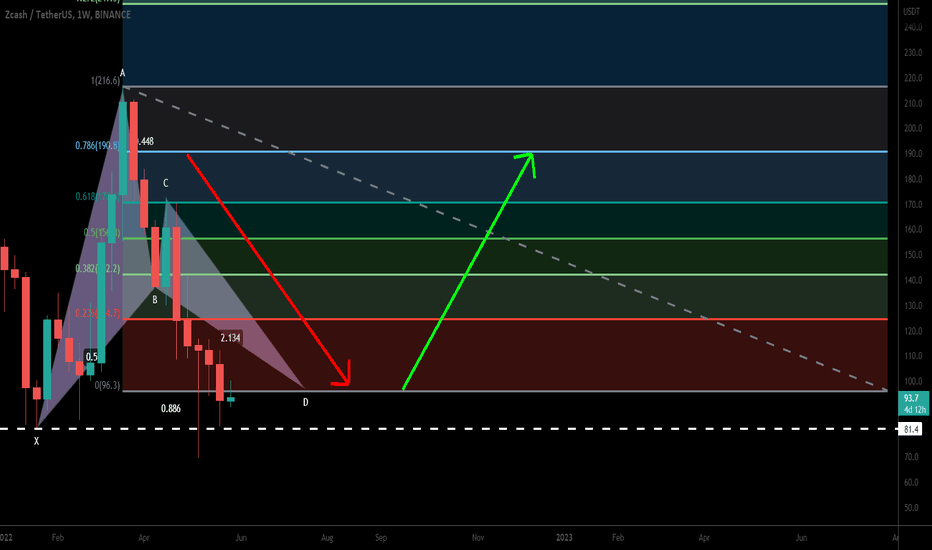Click the Fibonacci 1(216.6) level label
Image resolution: width=932 pixels, height=550 pixels.
point(105,80)
